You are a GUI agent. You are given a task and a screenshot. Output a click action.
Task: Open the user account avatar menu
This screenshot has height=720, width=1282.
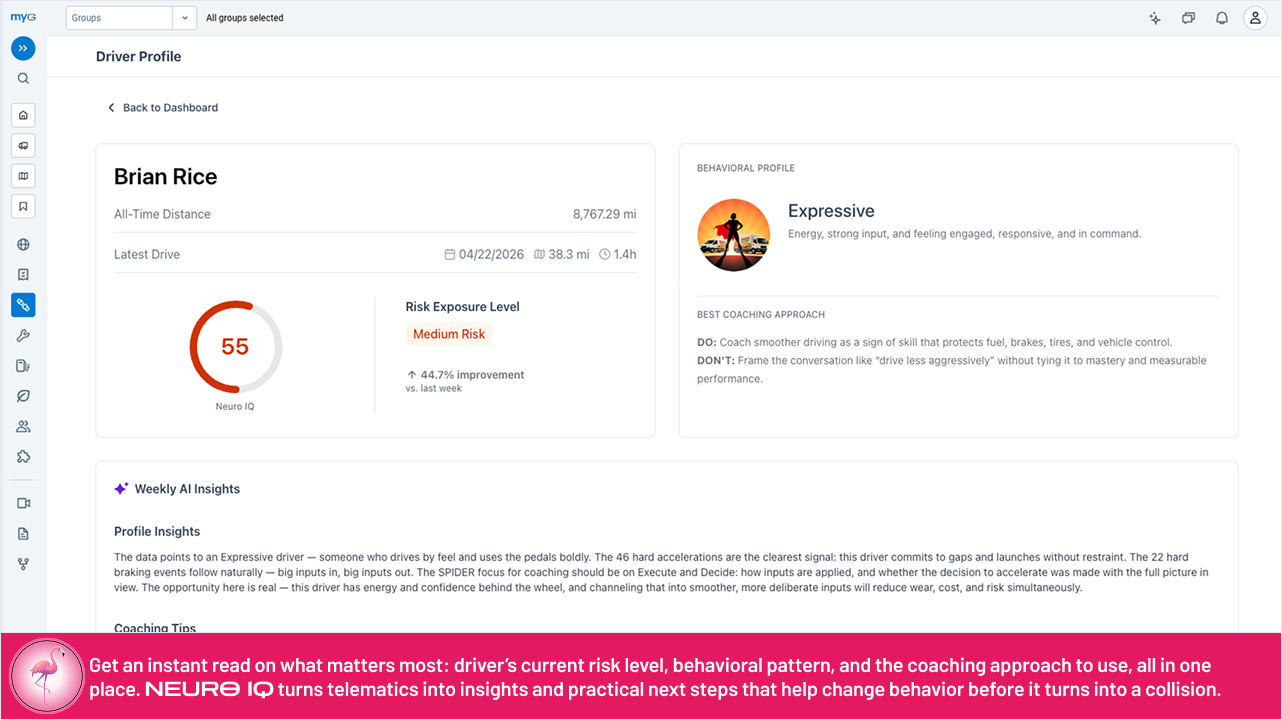[x=1255, y=18]
